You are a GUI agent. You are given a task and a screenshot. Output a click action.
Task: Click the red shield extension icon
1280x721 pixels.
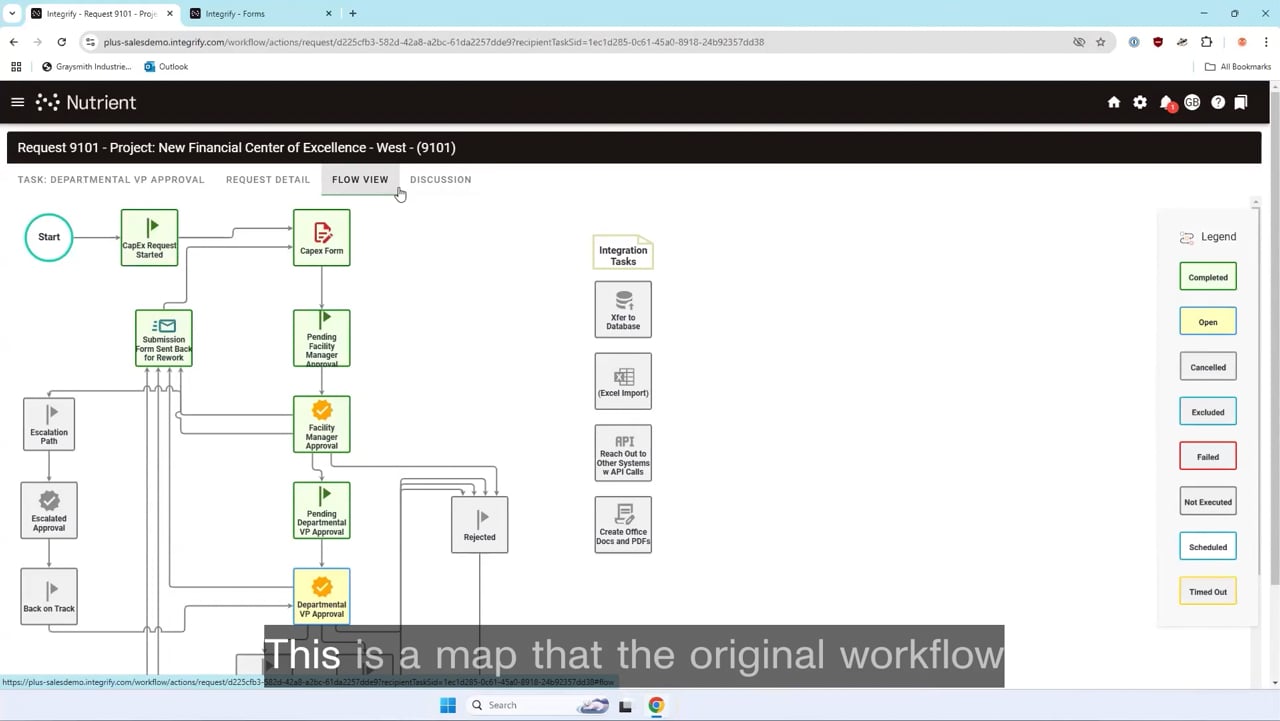(x=1158, y=42)
